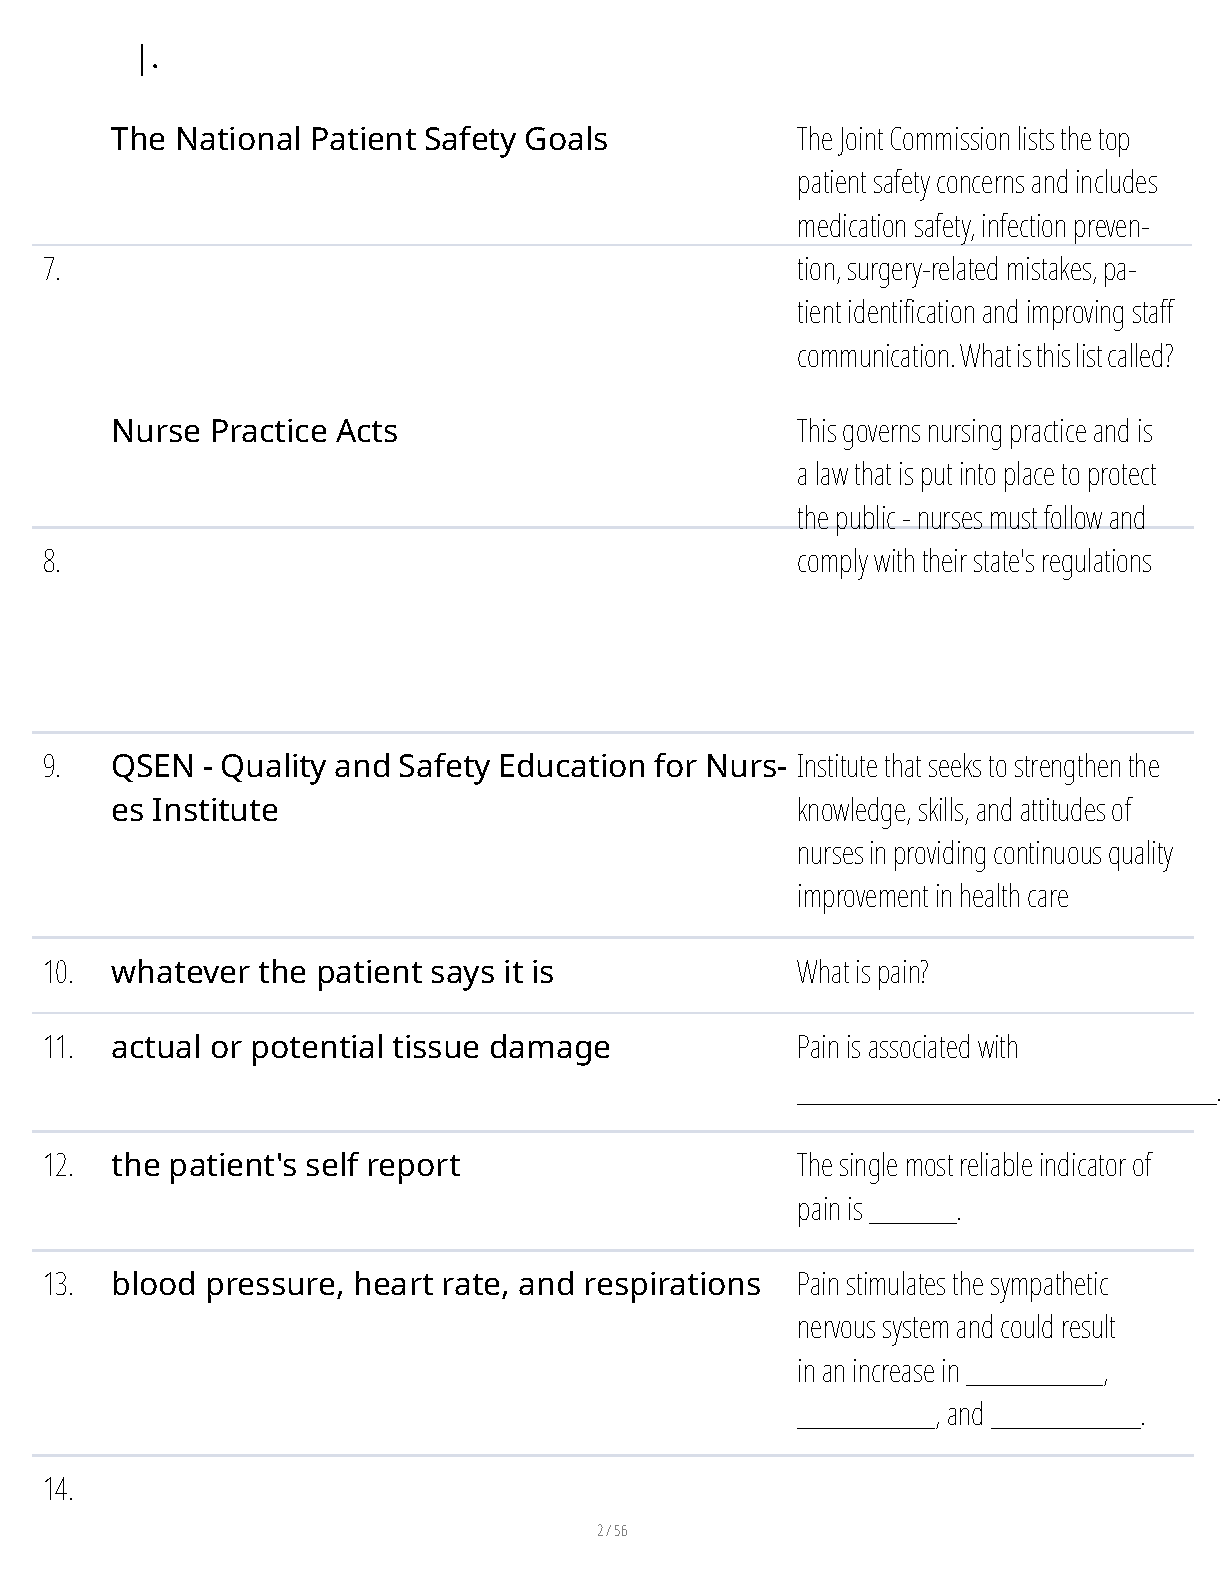Select "blood pressure, heart rate, and respirations"
Screen dimensions: 1224x1584
[435, 1284]
